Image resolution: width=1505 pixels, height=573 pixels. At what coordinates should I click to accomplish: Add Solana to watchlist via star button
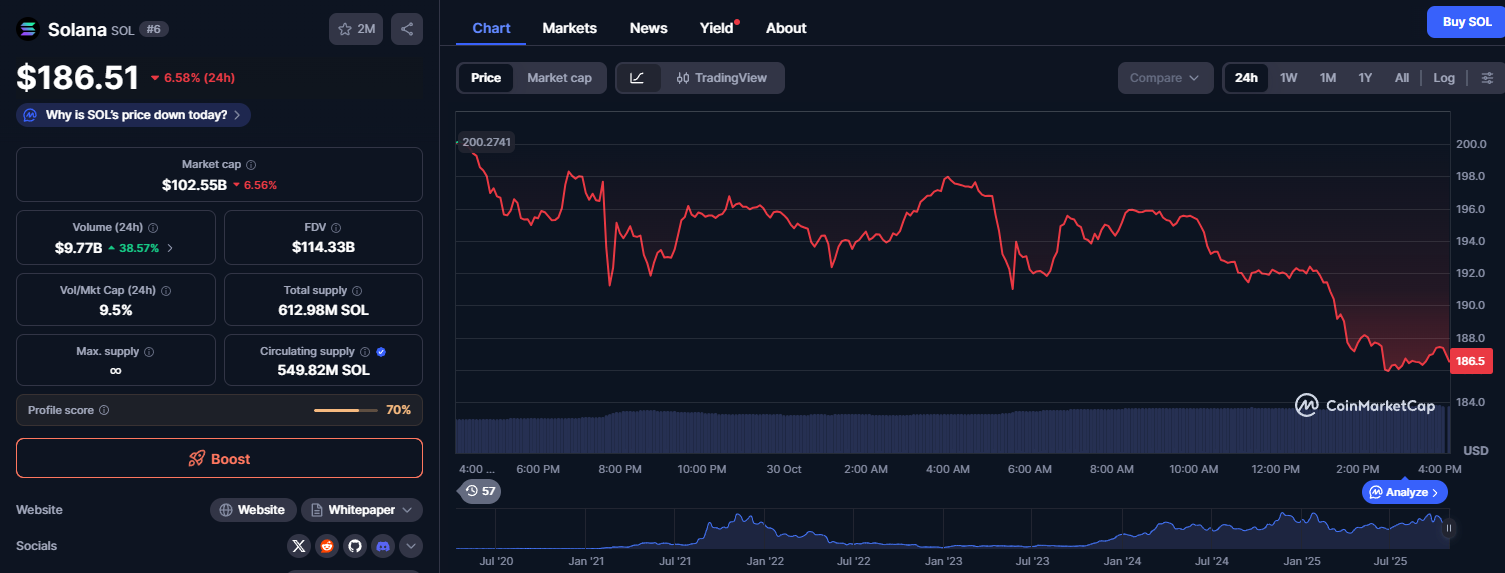coord(356,29)
